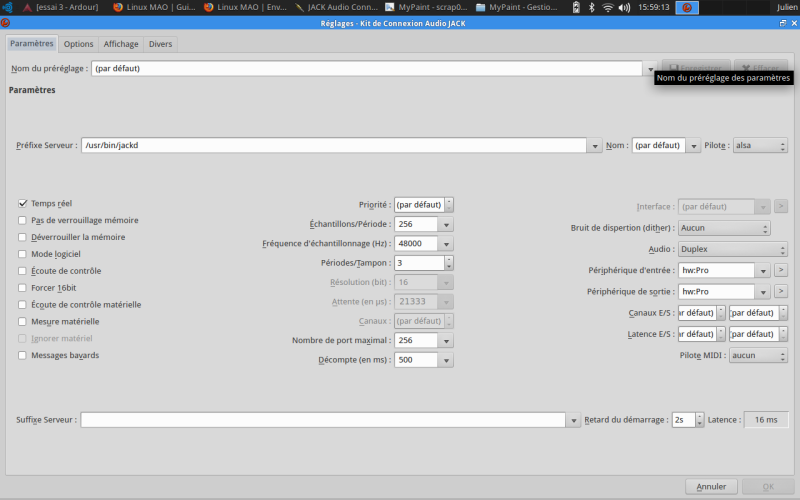
Task: Open Décompte (en ms) dropdown
Action: pyautogui.click(x=446, y=360)
